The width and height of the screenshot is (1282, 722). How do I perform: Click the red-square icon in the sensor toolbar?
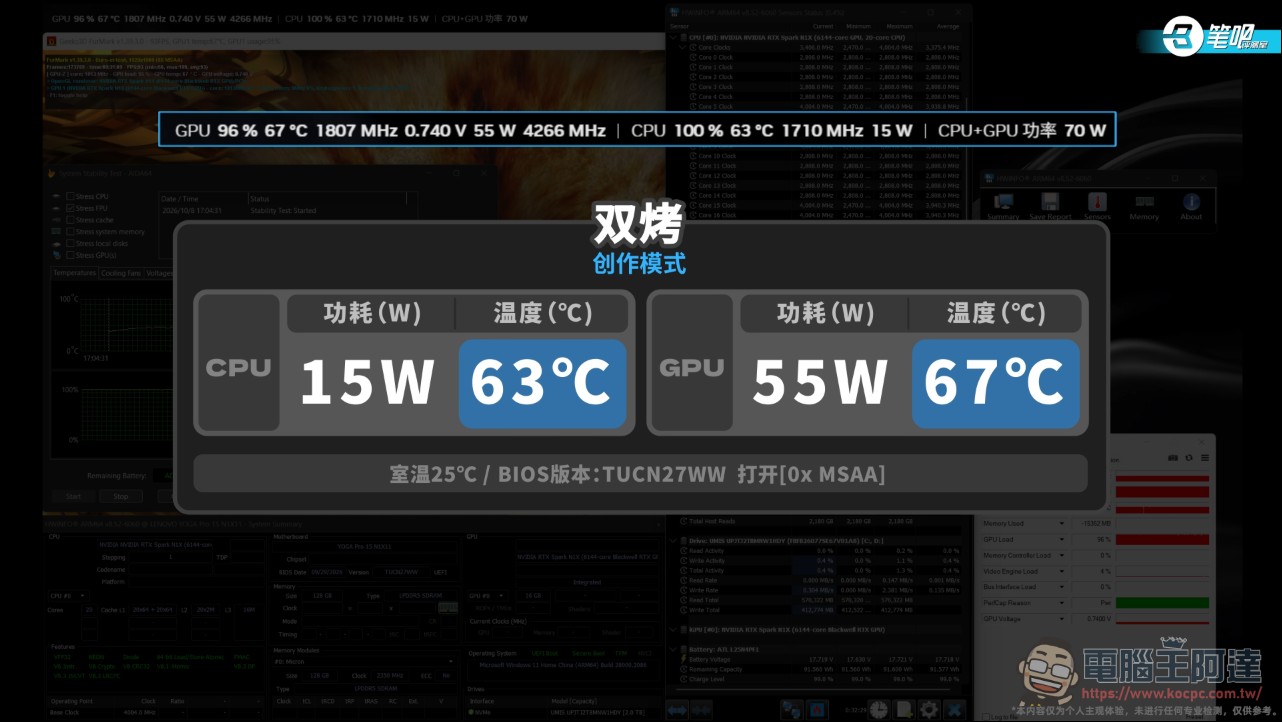(x=817, y=709)
